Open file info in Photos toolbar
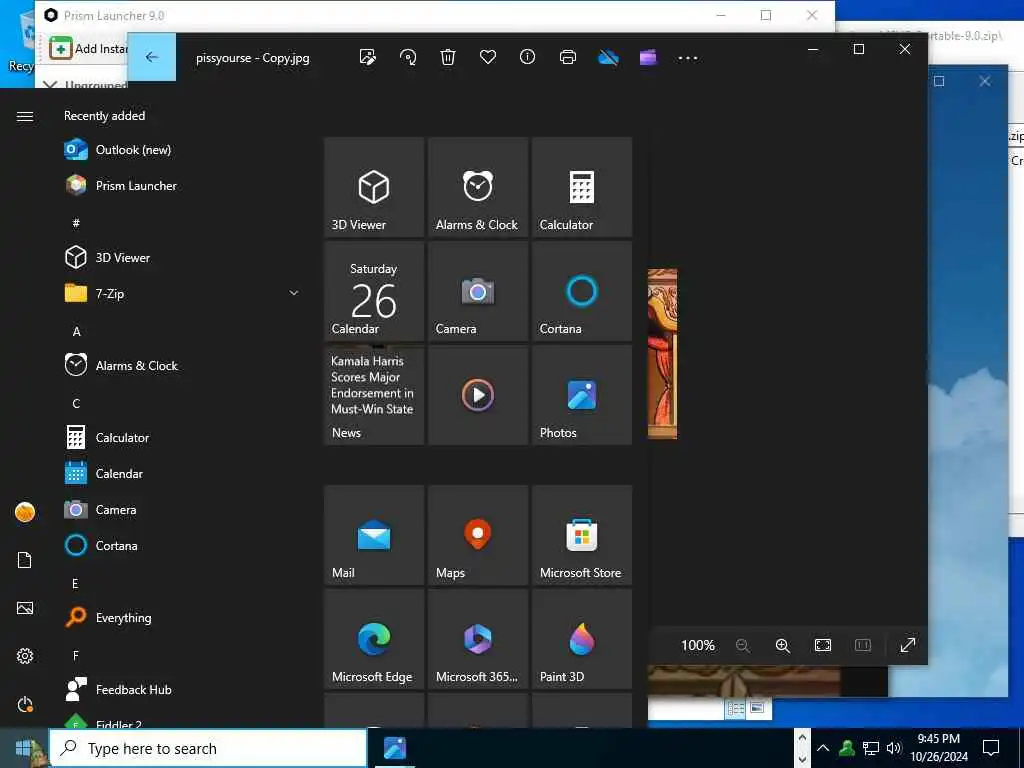The width and height of the screenshot is (1024, 768). click(528, 57)
